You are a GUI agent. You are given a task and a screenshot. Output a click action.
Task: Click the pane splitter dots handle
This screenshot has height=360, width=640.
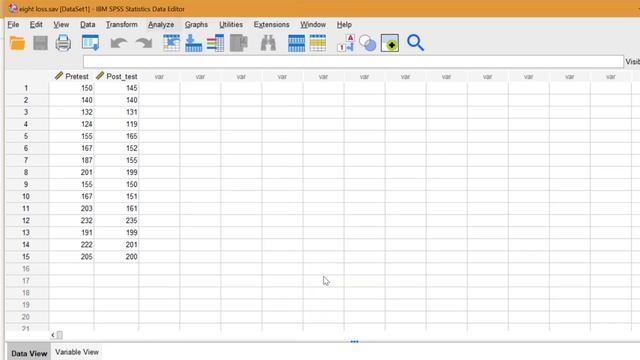tap(354, 342)
